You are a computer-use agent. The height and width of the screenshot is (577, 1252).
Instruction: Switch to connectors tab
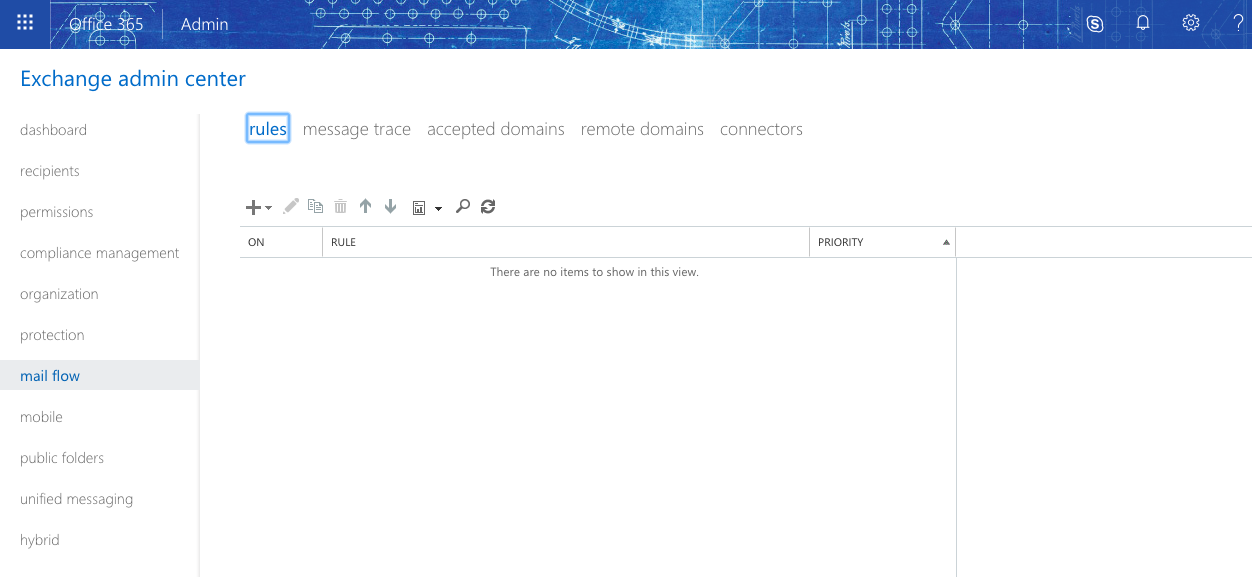(x=761, y=129)
